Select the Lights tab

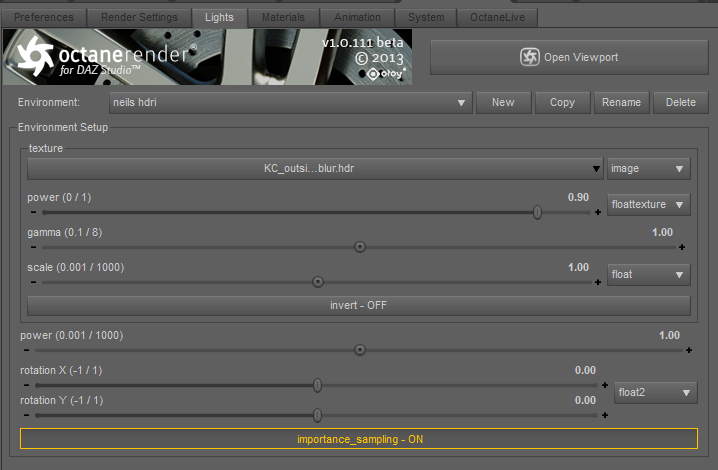click(219, 17)
